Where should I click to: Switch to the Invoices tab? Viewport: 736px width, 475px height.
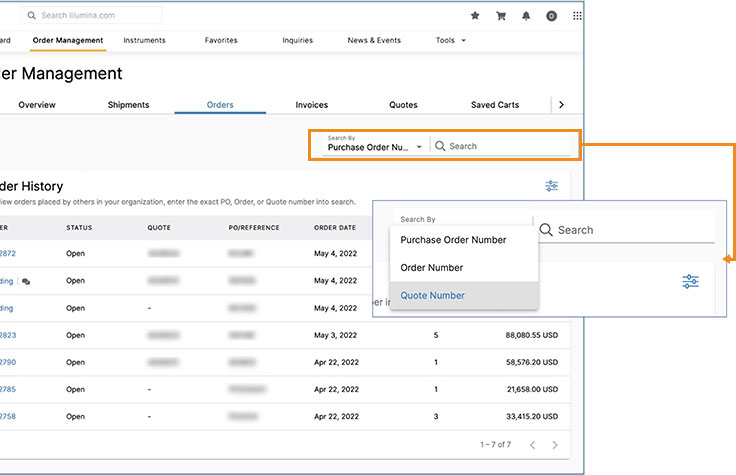pyautogui.click(x=311, y=105)
